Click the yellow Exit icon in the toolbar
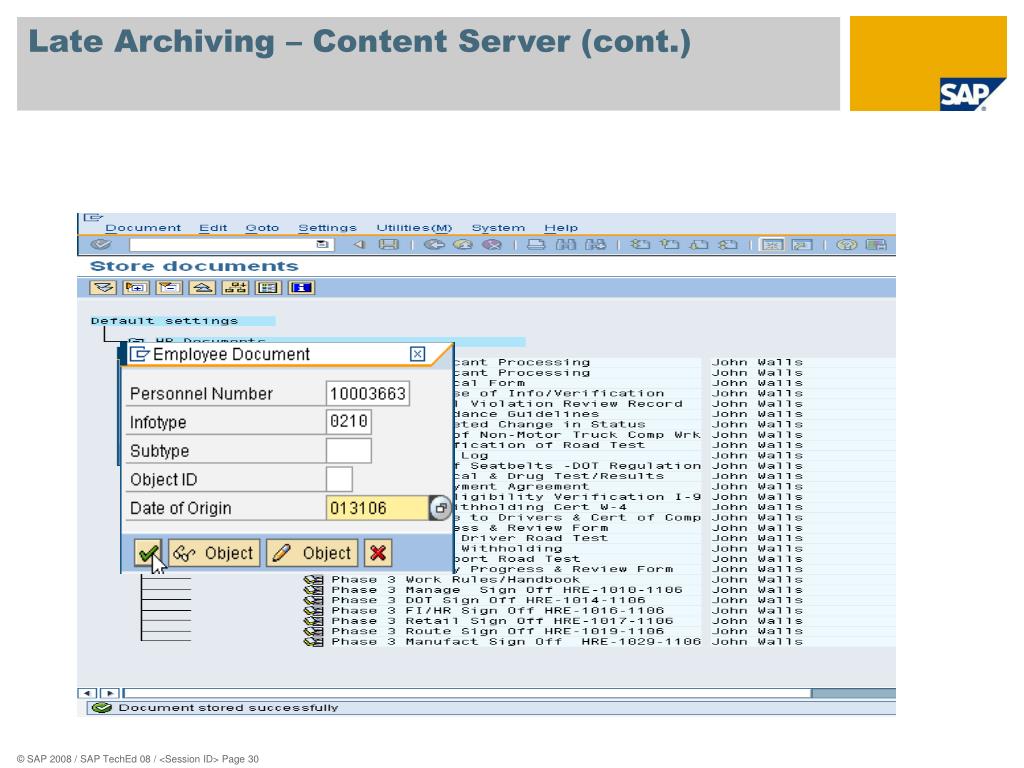This screenshot has width=1024, height=768. (462, 245)
